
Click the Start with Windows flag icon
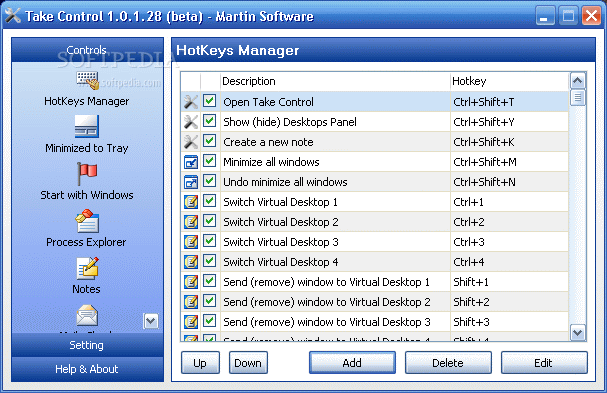pyautogui.click(x=87, y=173)
